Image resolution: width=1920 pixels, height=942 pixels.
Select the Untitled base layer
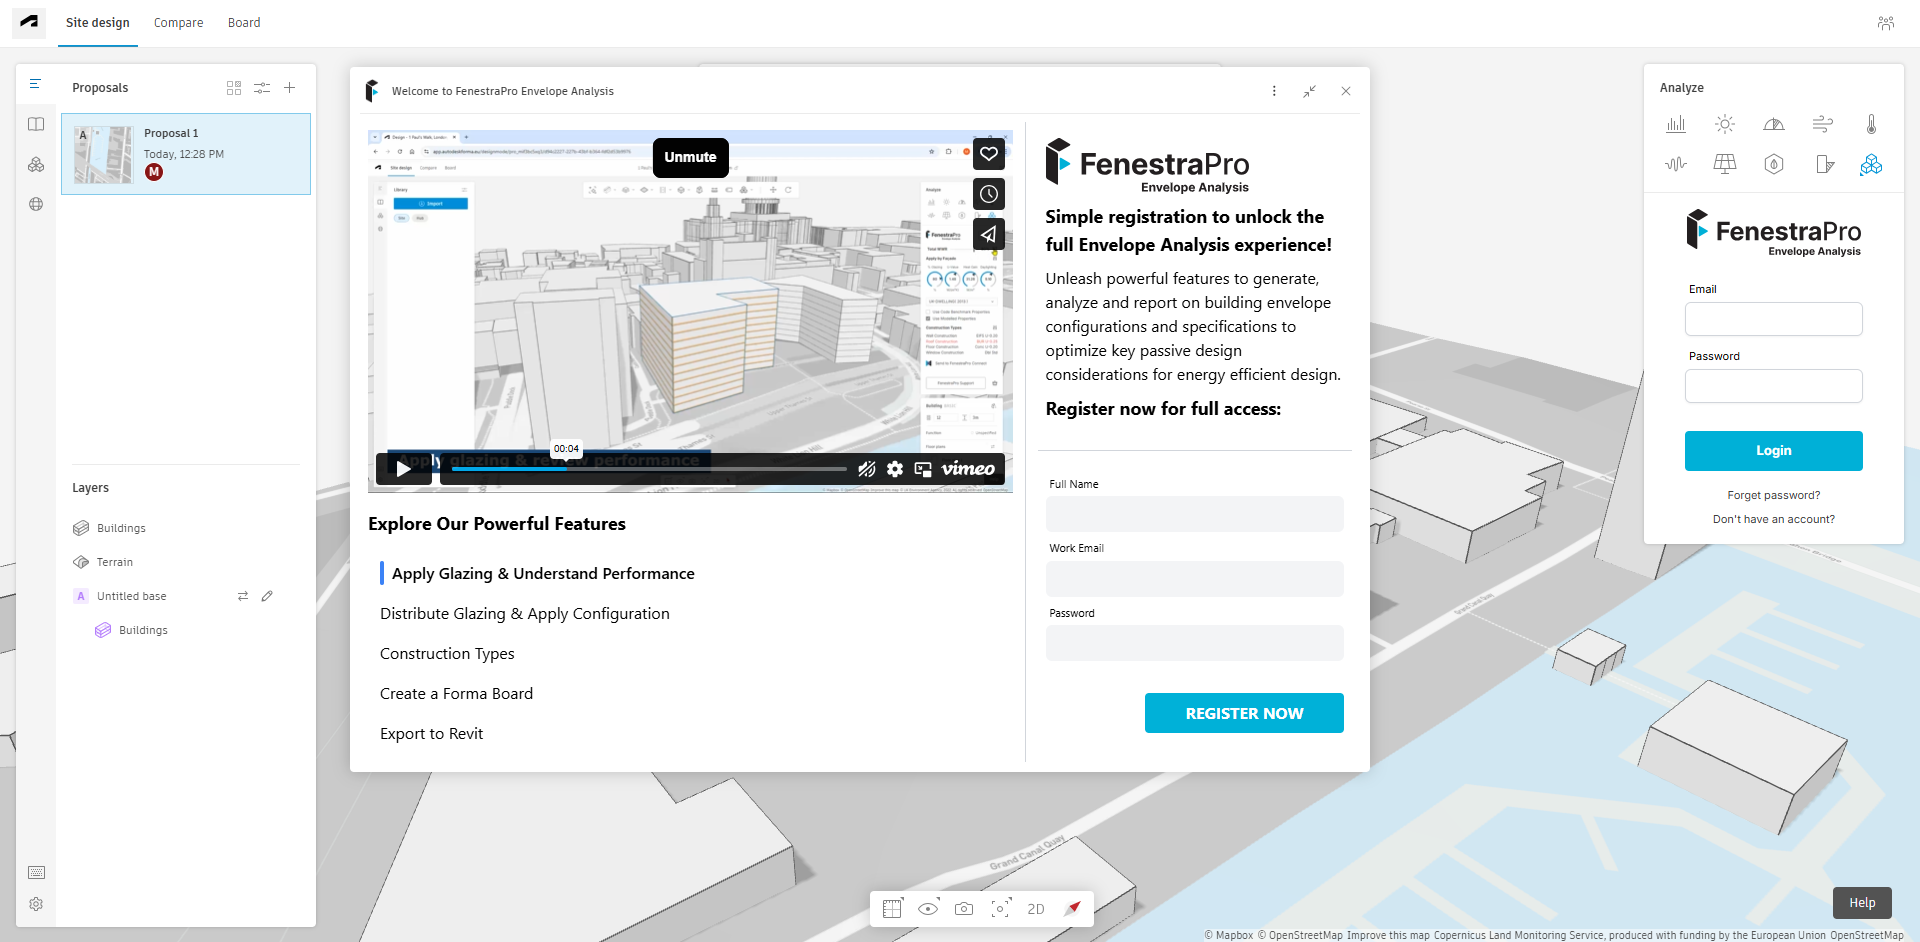tap(131, 596)
